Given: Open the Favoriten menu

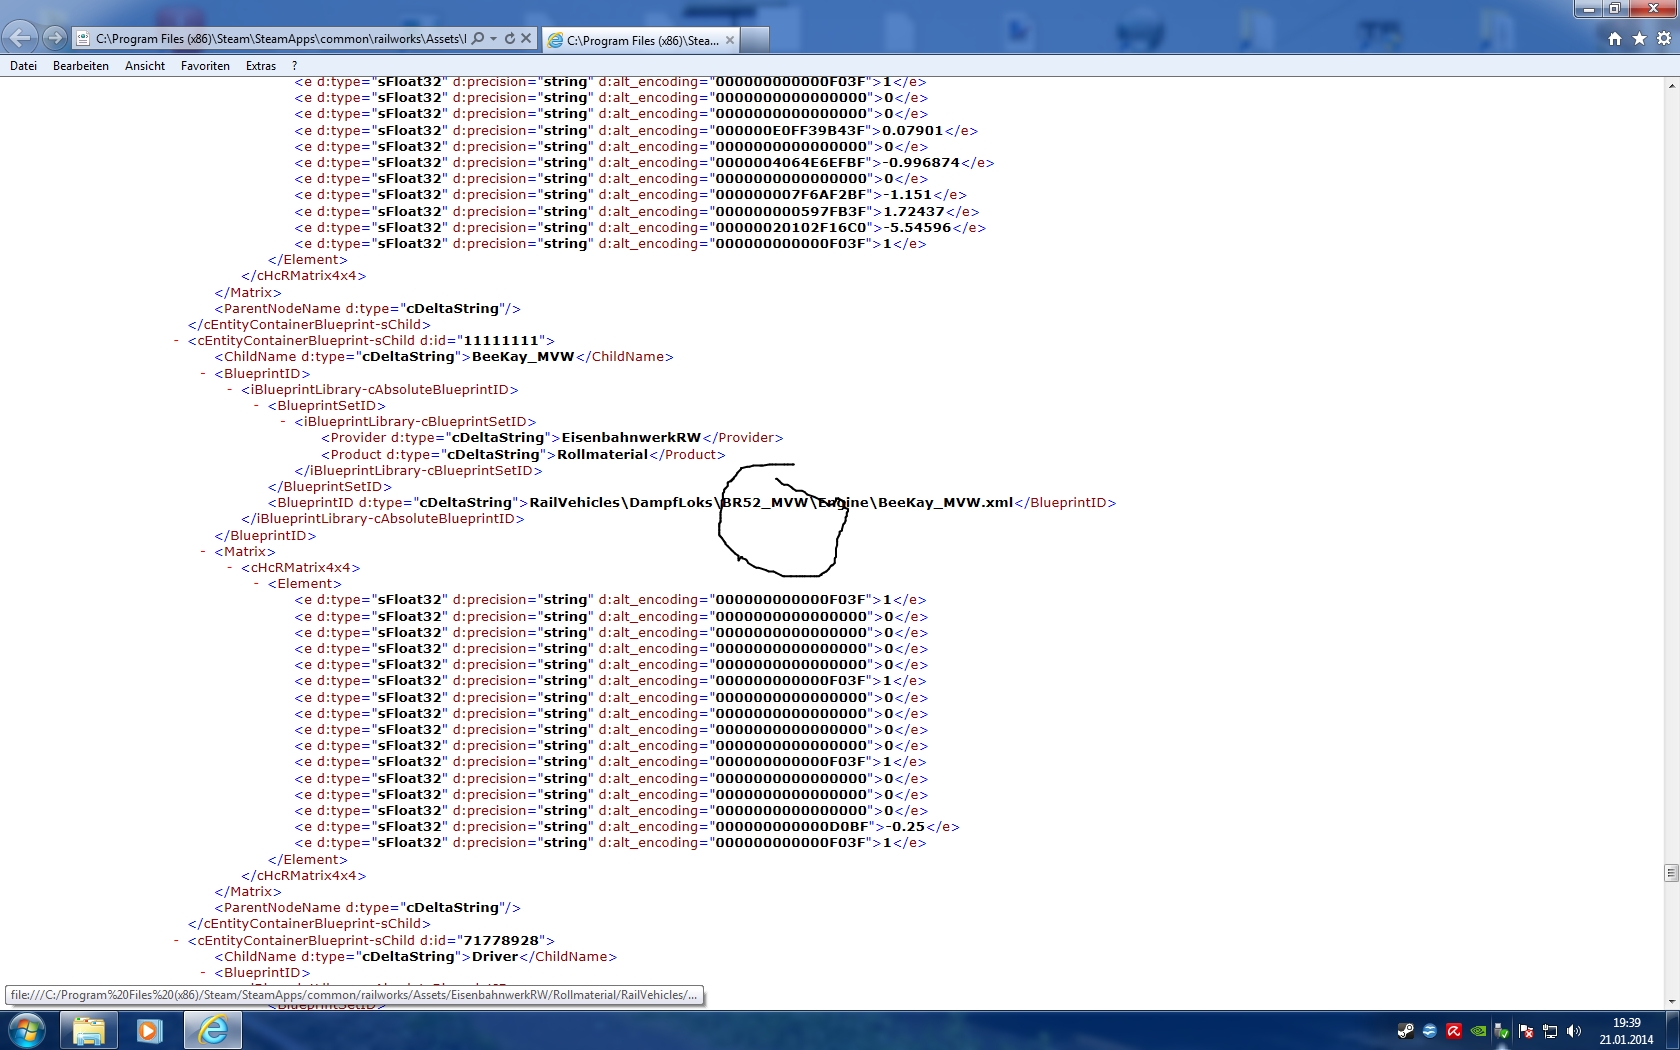Looking at the screenshot, I should pos(205,66).
